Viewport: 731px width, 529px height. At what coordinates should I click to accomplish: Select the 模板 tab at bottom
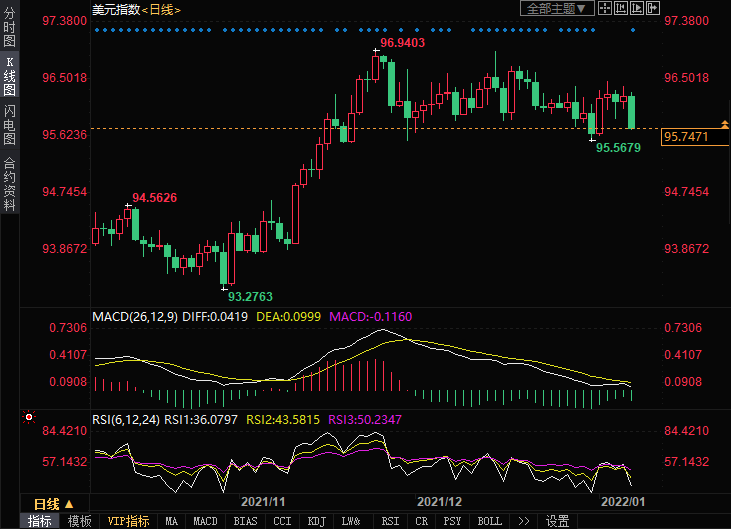(x=80, y=521)
